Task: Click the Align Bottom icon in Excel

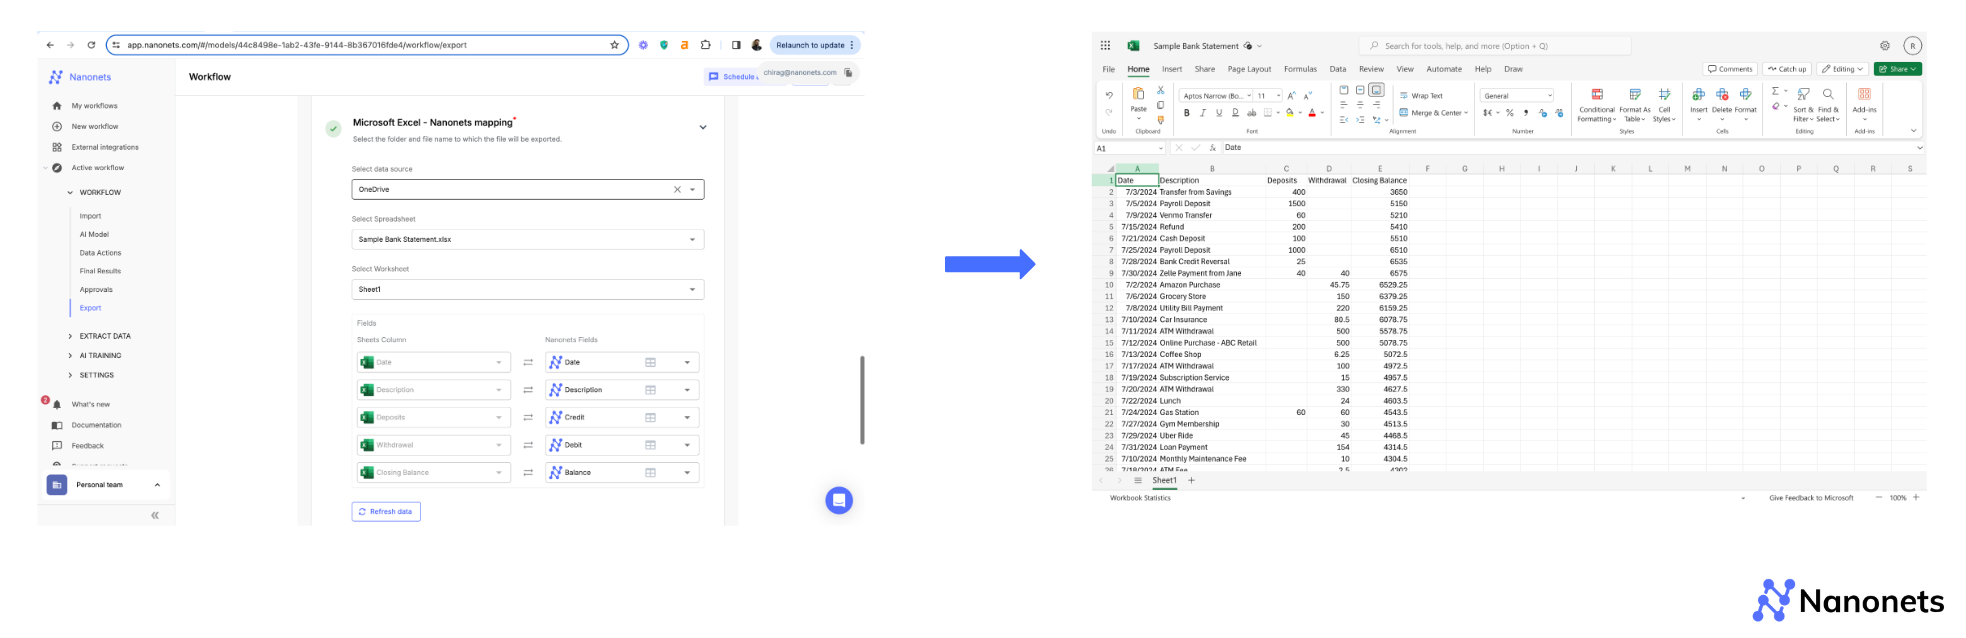Action: (x=1377, y=90)
